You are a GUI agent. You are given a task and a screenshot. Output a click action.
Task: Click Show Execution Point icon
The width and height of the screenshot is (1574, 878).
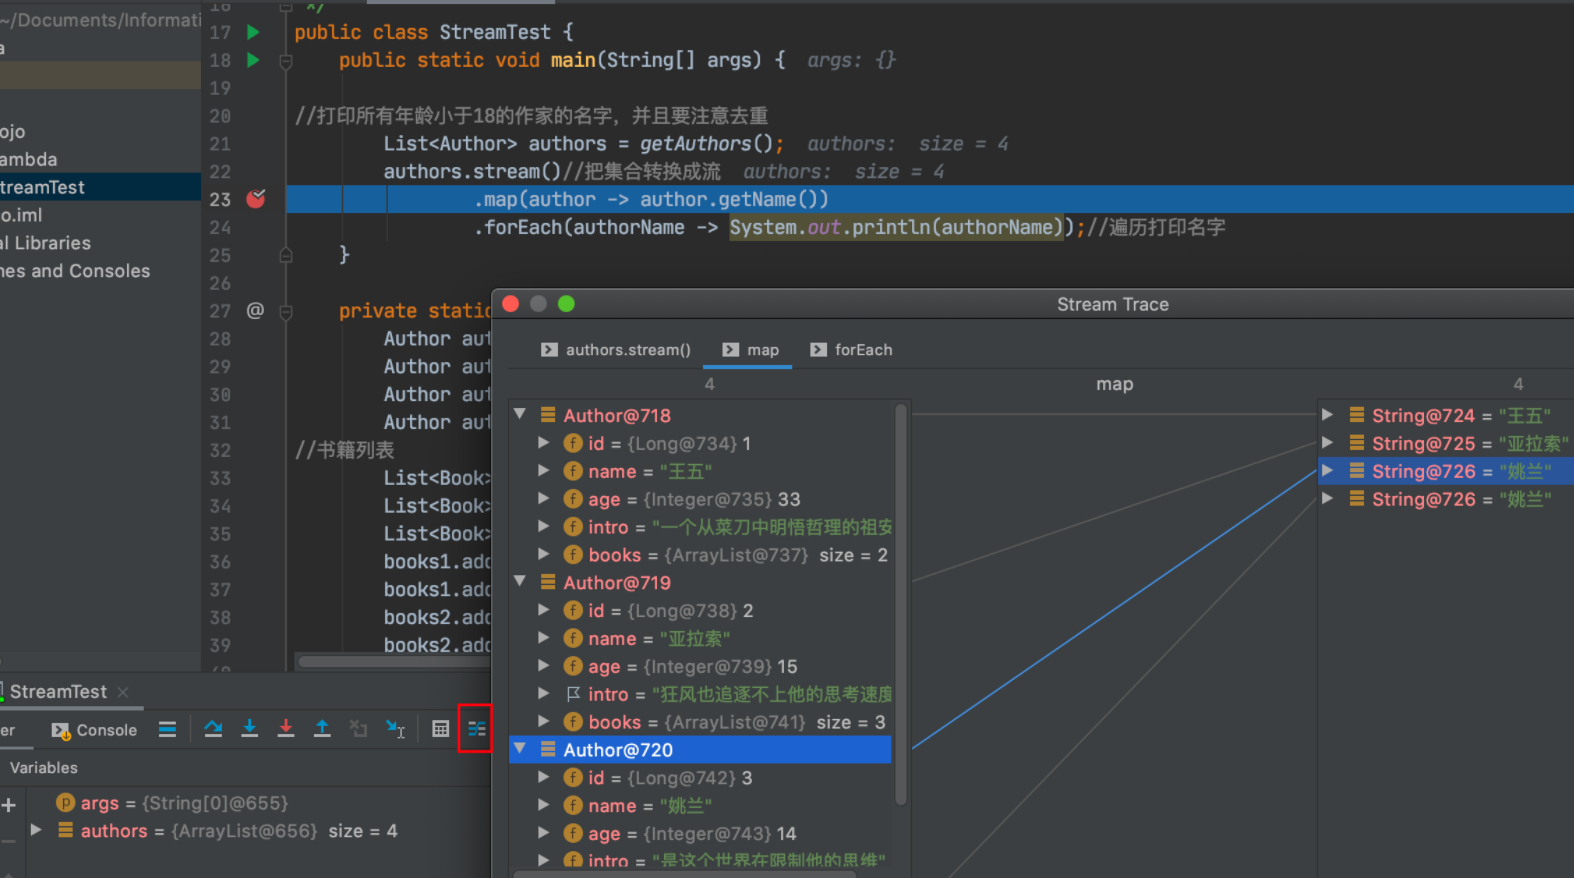pyautogui.click(x=167, y=729)
